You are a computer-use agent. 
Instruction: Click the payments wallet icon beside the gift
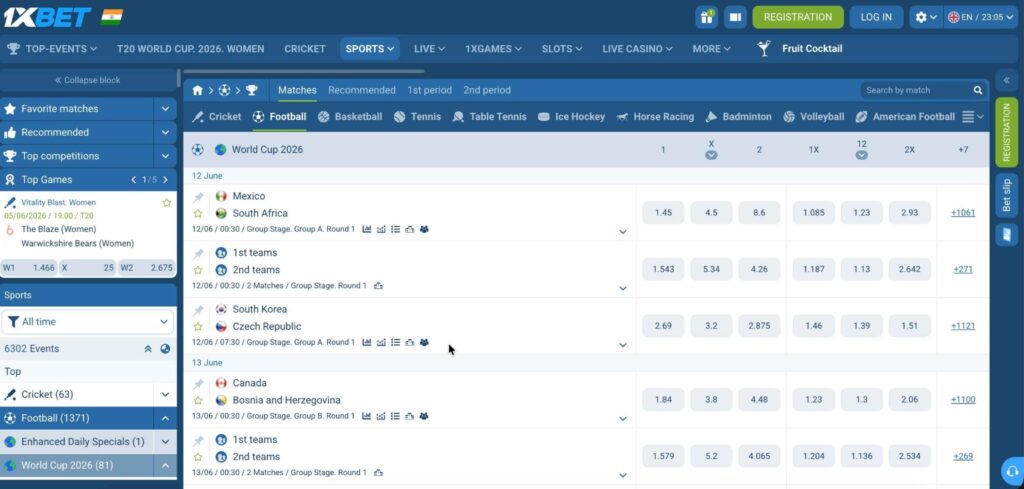click(x=735, y=17)
